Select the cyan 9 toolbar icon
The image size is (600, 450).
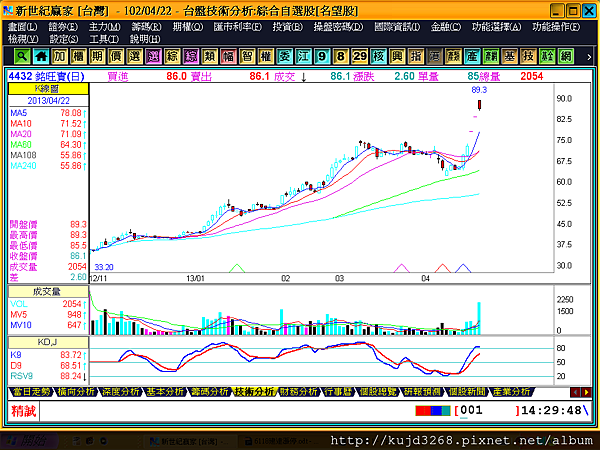click(322, 57)
